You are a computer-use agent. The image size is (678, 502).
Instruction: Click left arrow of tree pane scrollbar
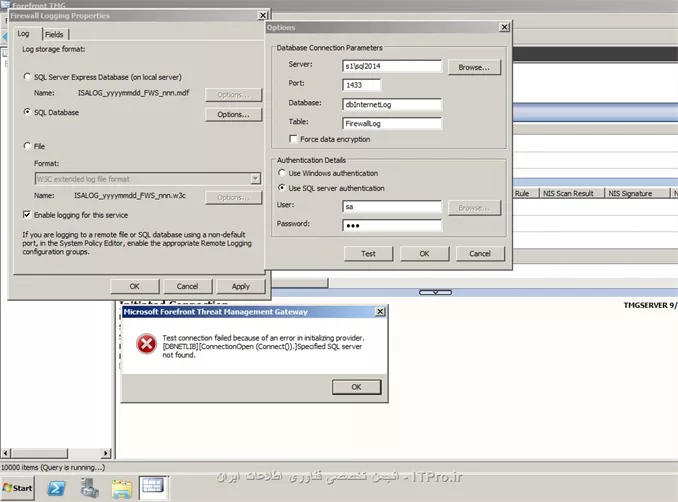pyautogui.click(x=6, y=453)
